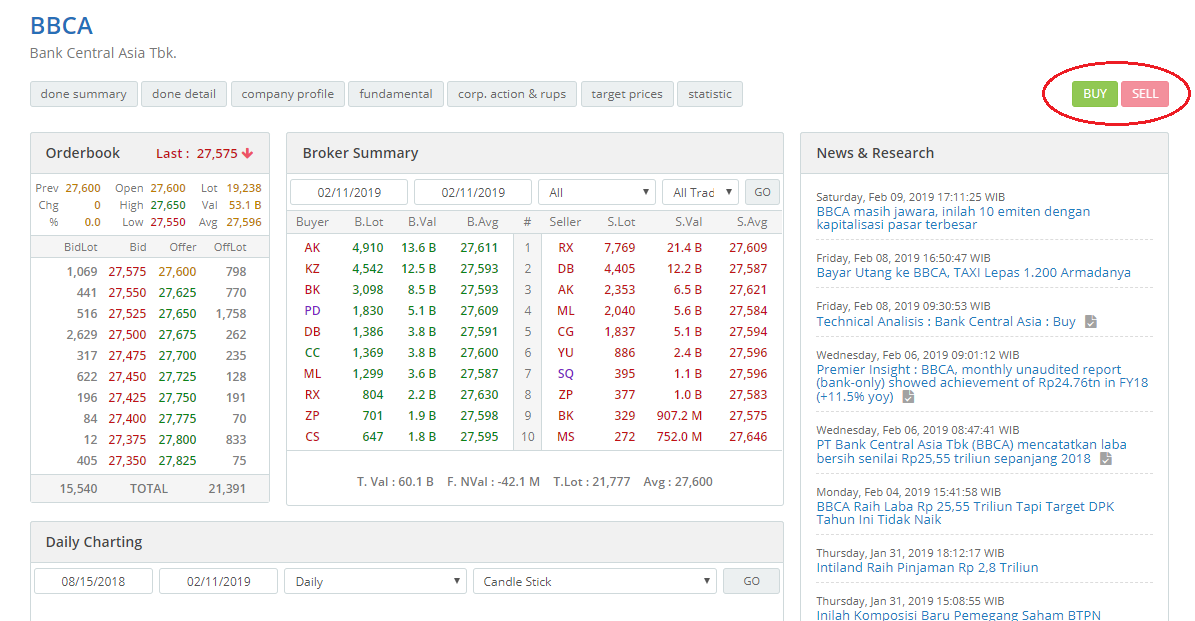Select seller broker MS
Image resolution: width=1195 pixels, height=621 pixels.
click(x=565, y=437)
